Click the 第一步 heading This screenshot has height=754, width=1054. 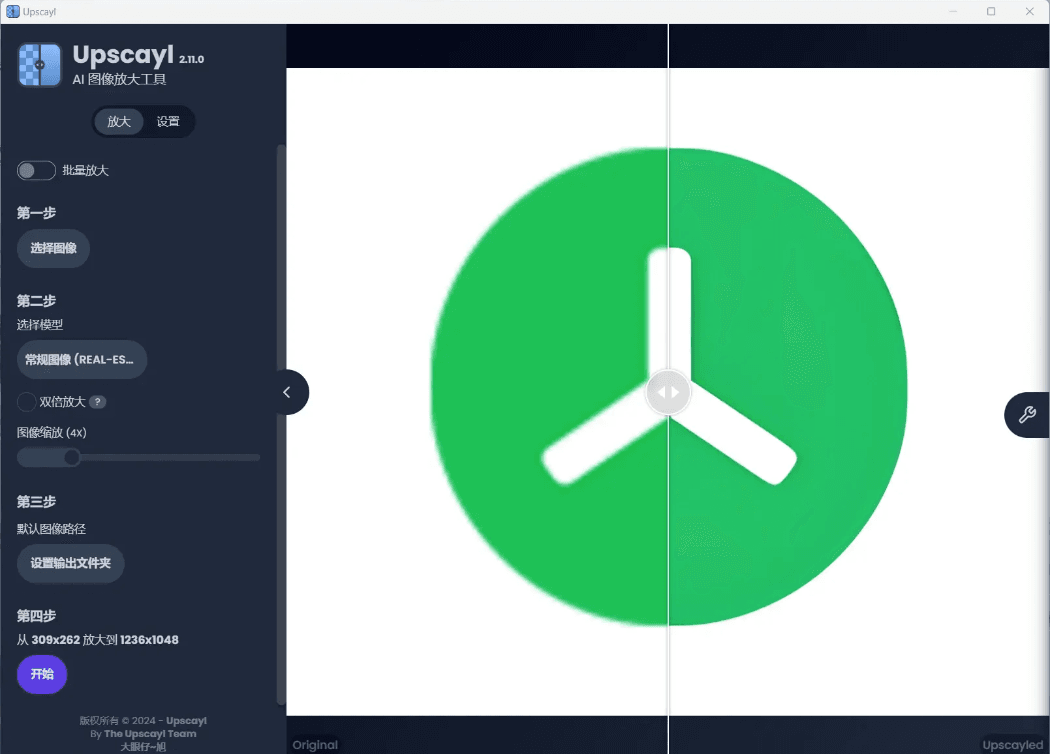(x=36, y=213)
